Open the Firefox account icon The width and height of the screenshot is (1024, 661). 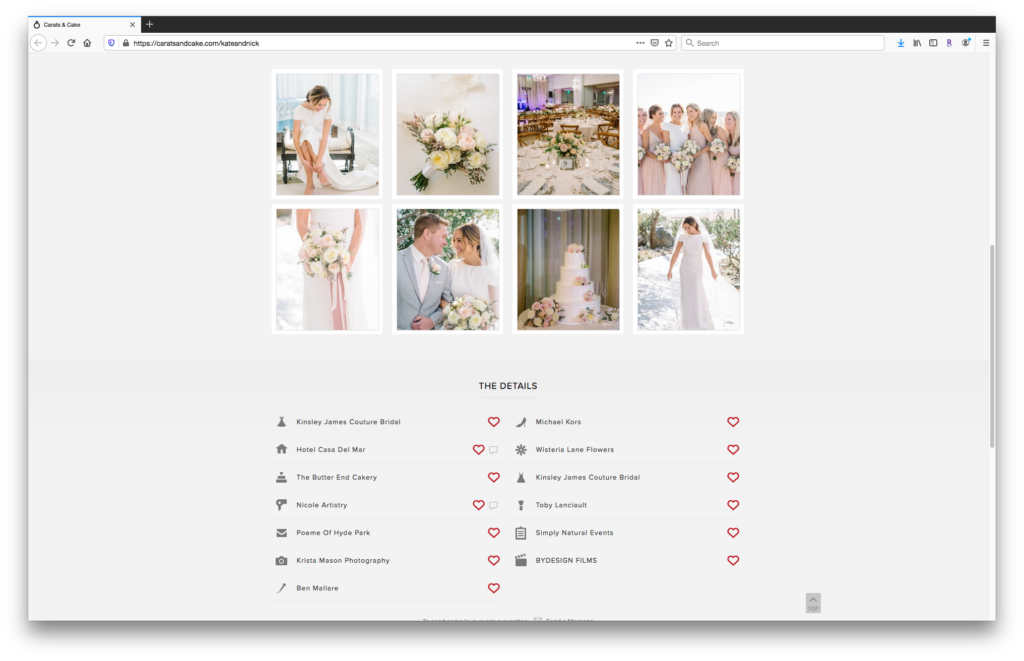point(966,43)
